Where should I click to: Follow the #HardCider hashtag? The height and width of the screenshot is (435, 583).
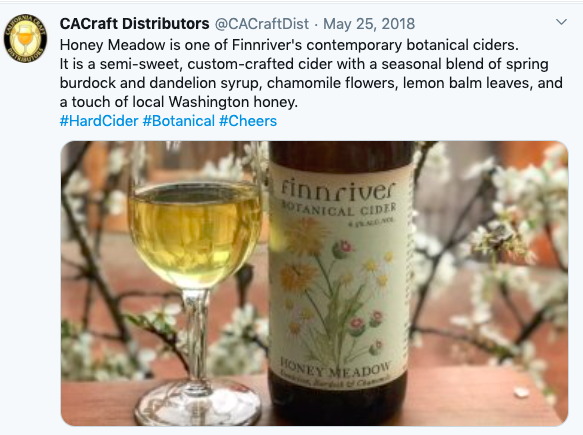click(x=99, y=121)
